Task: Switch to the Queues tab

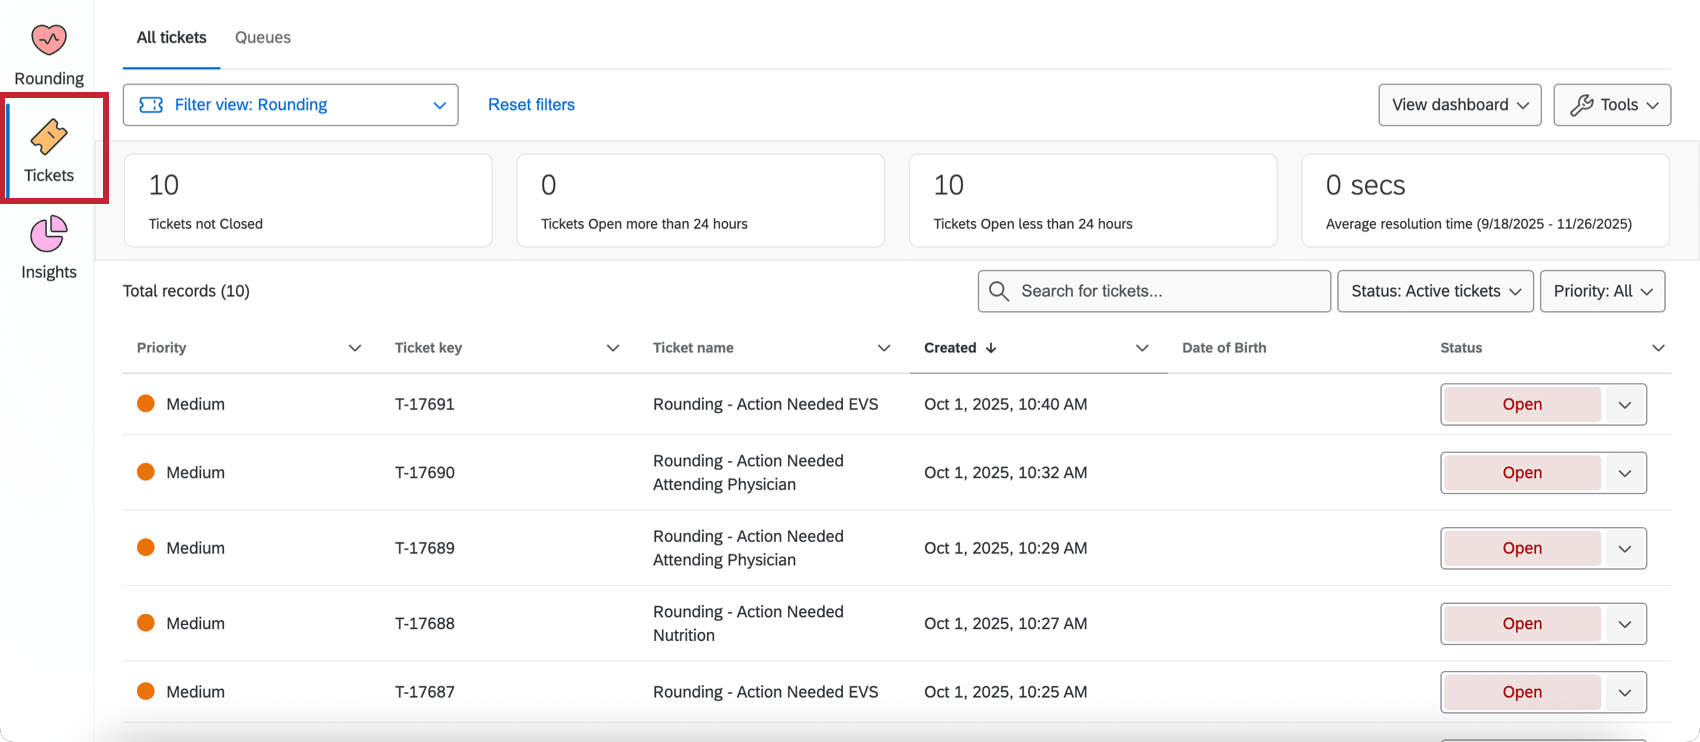Action: point(263,38)
